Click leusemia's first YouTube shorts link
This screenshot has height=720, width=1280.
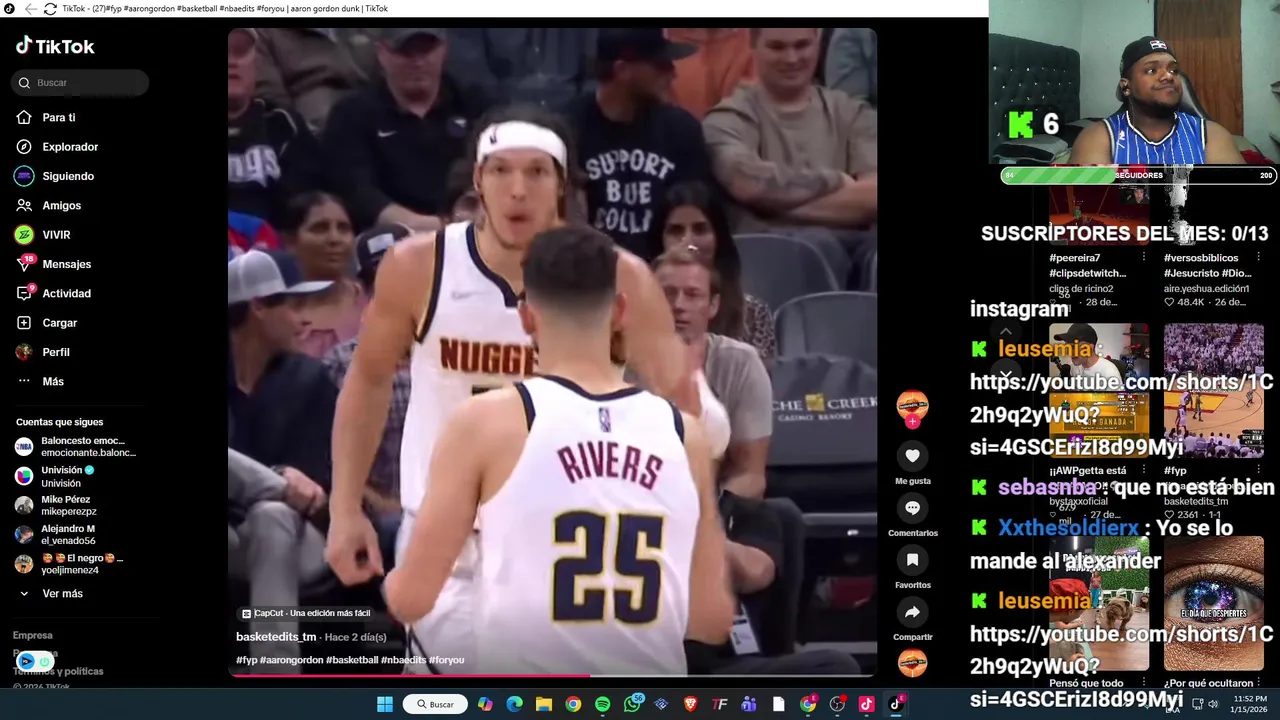[1120, 414]
